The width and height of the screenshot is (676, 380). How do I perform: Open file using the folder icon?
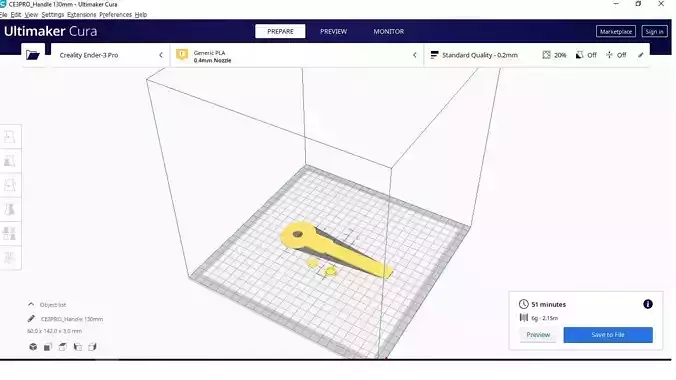[x=33, y=55]
